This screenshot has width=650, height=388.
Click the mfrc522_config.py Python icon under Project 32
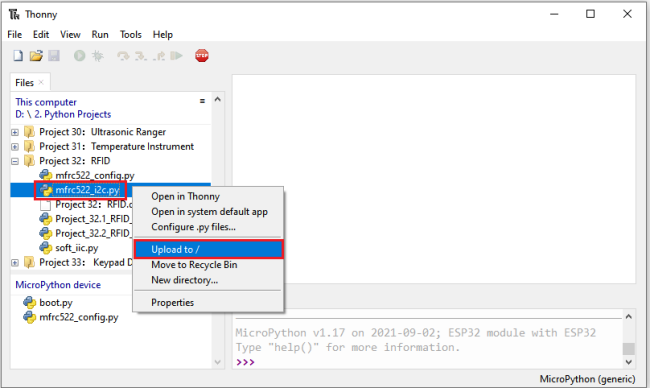[x=46, y=175]
